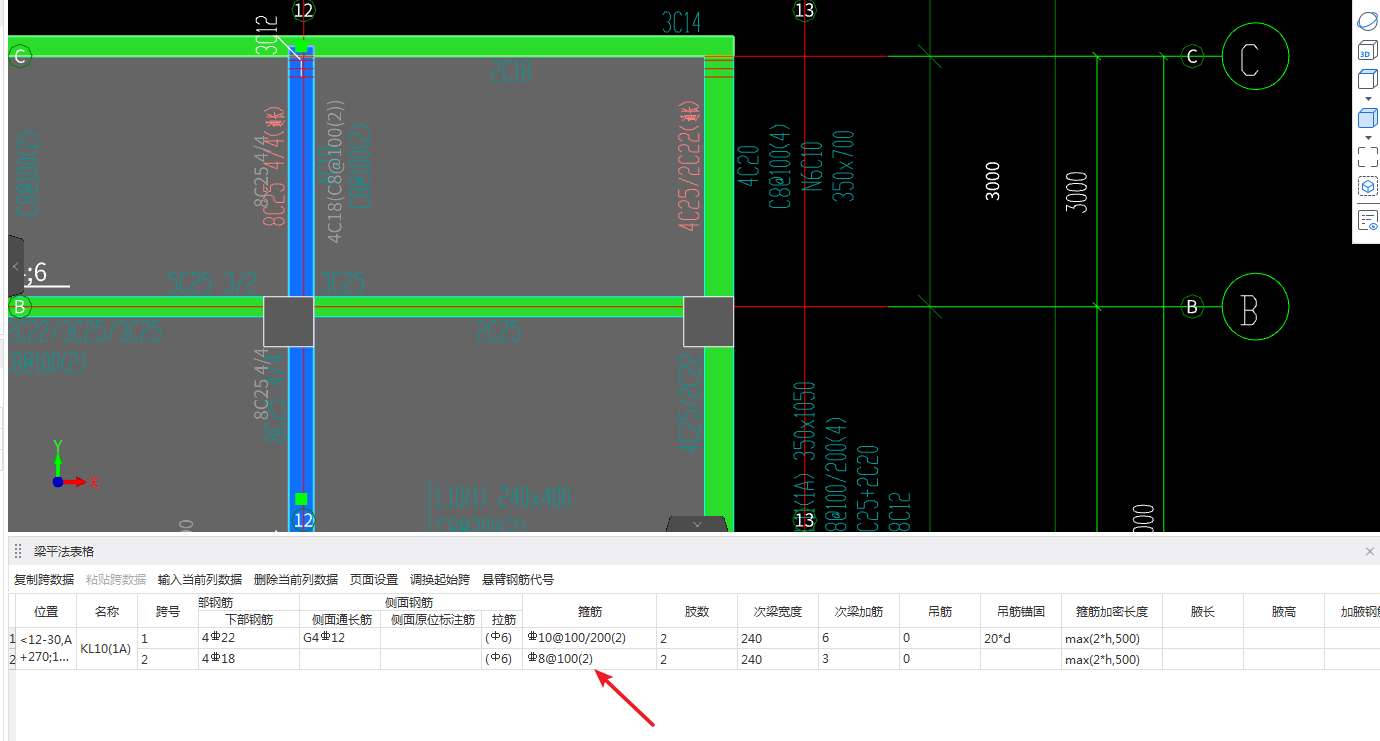Image resolution: width=1380 pixels, height=741 pixels.
Task: Click large axis bubble B on right
Action: (x=1255, y=307)
